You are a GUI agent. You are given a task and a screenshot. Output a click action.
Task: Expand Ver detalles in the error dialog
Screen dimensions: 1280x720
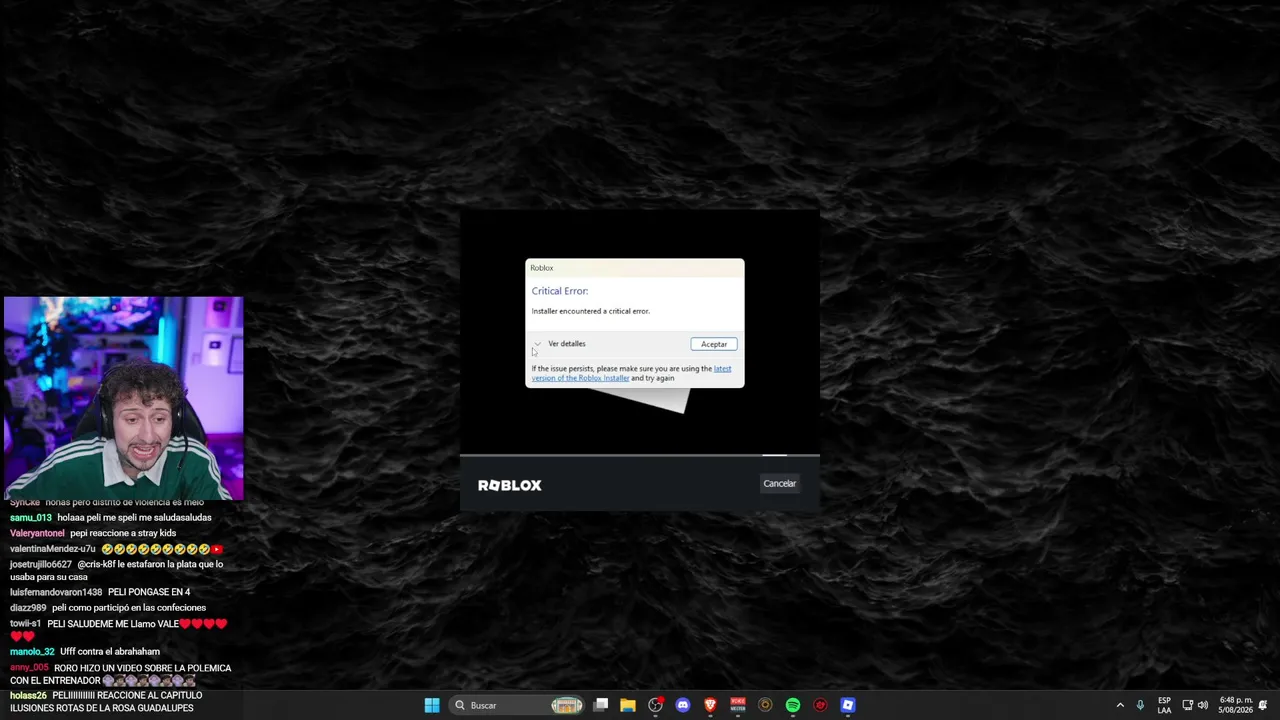click(560, 344)
